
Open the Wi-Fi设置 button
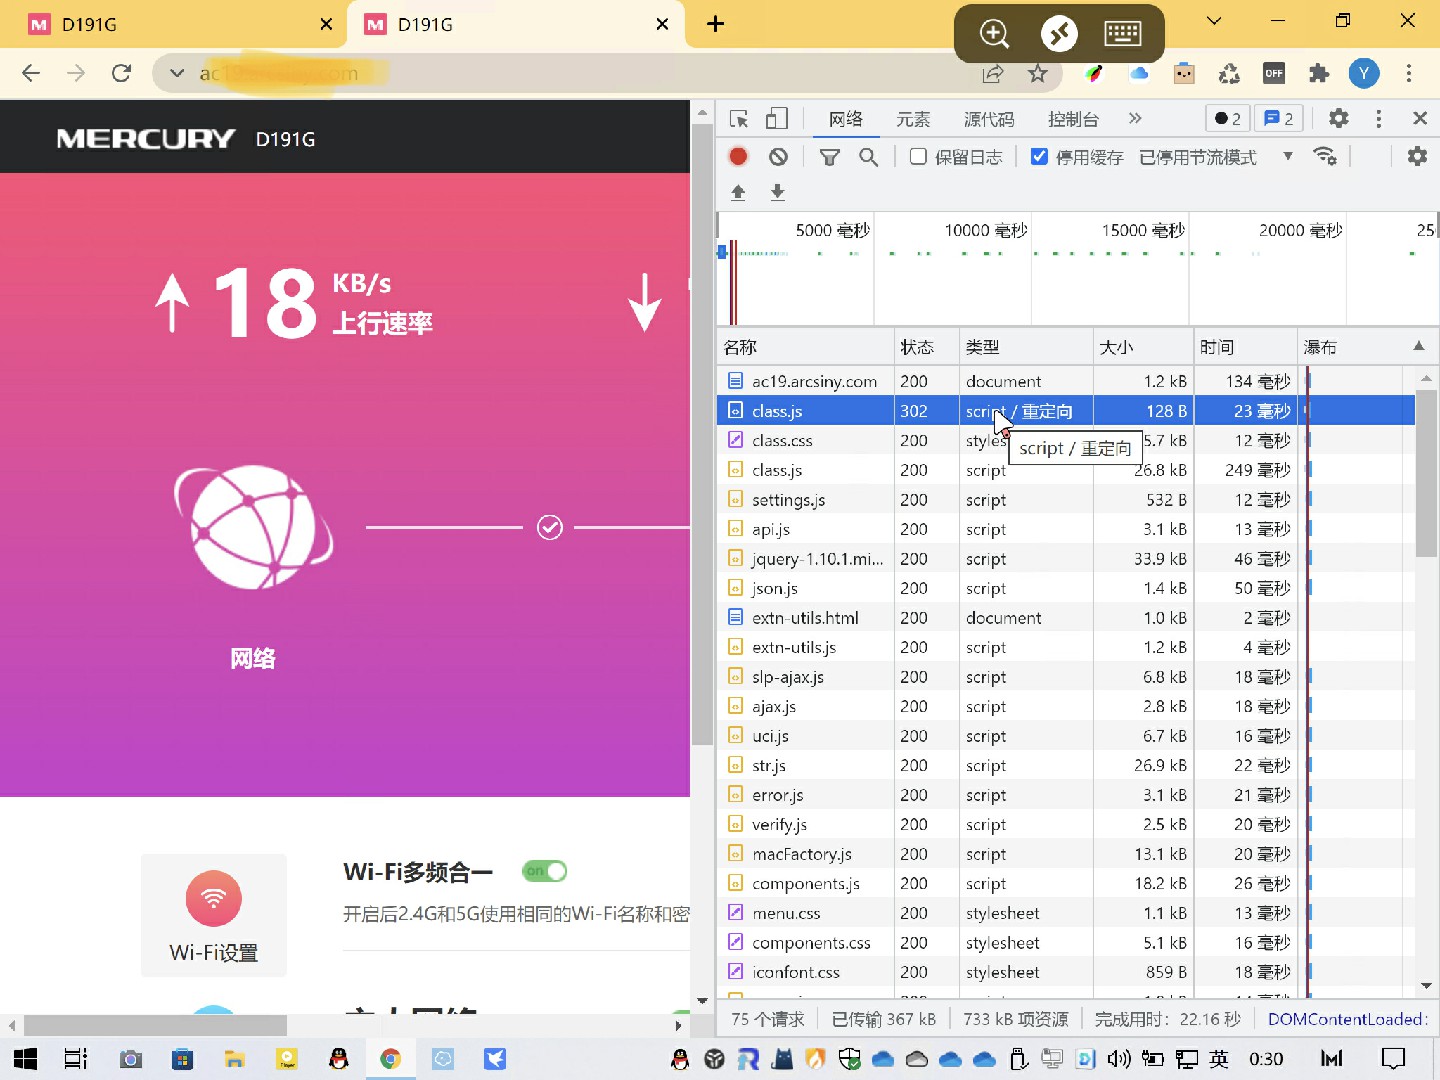pos(214,915)
